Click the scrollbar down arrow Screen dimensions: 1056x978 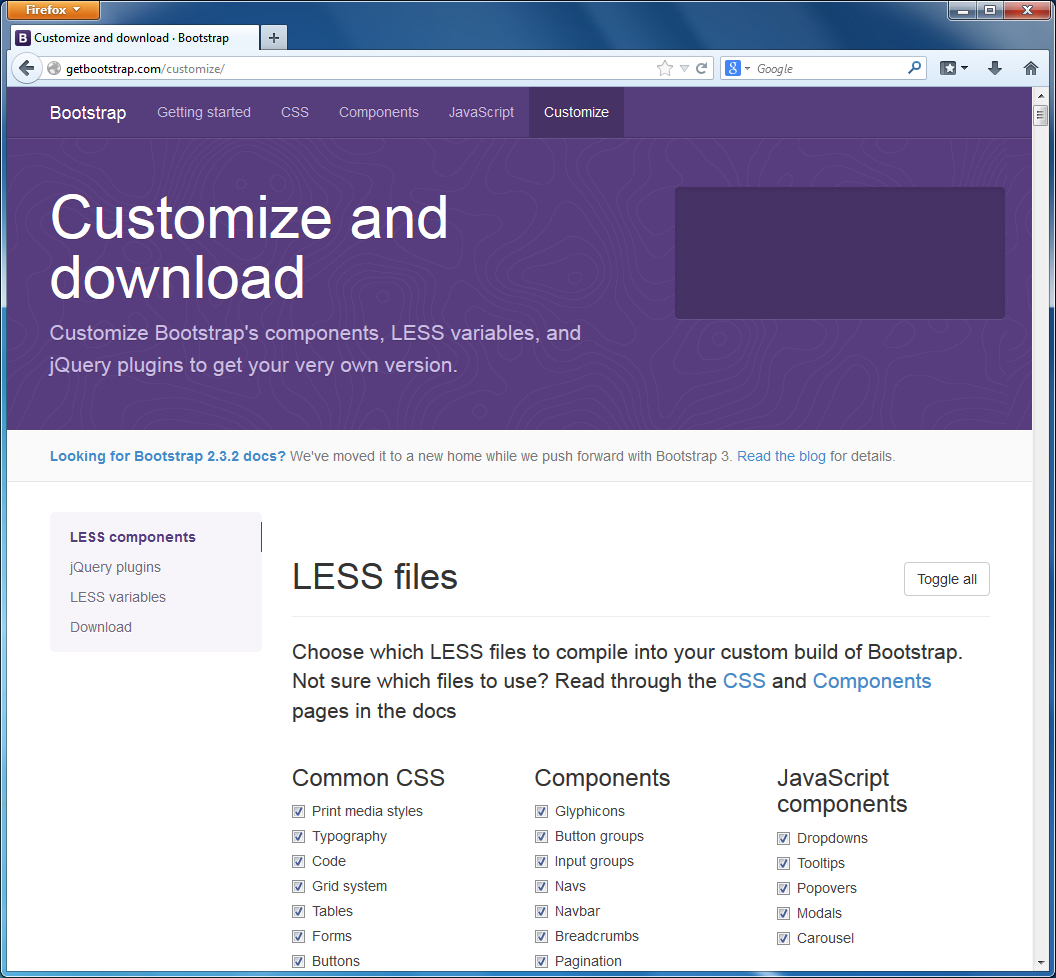coord(1041,963)
